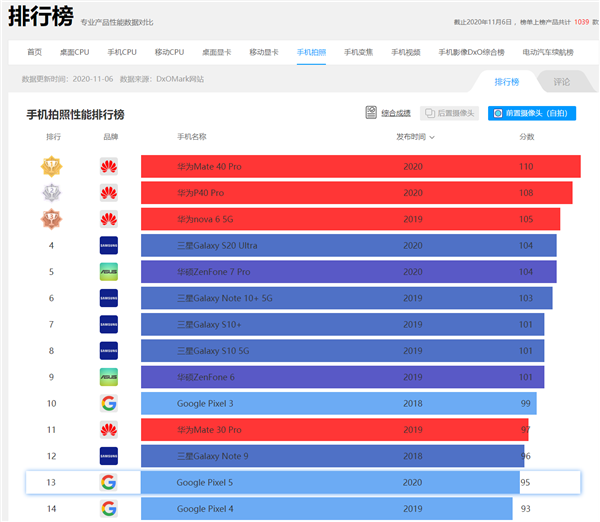The height and width of the screenshot is (522, 600).
Task: Click ASUS logo beside 华硕ZenFone 7 Pro
Action: click(109, 272)
